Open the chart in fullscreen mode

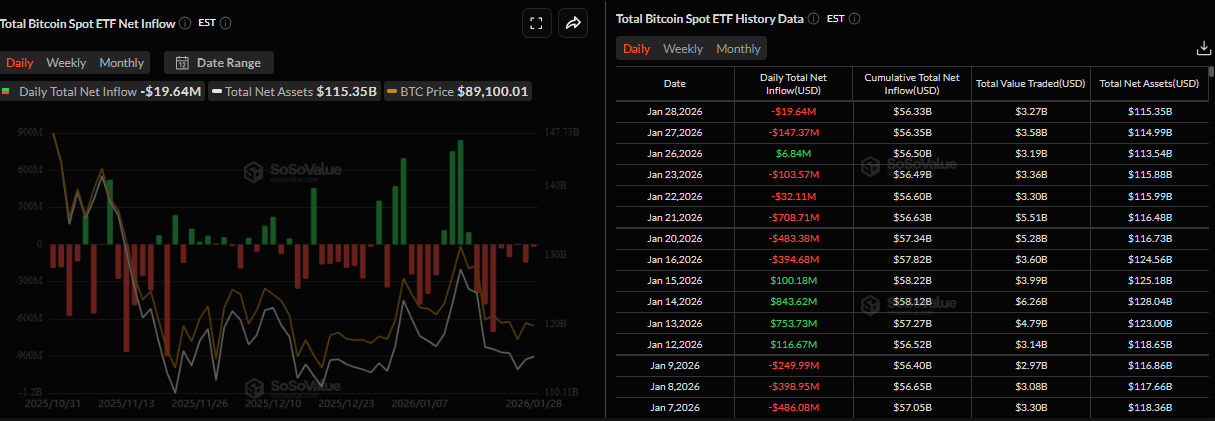coord(536,23)
